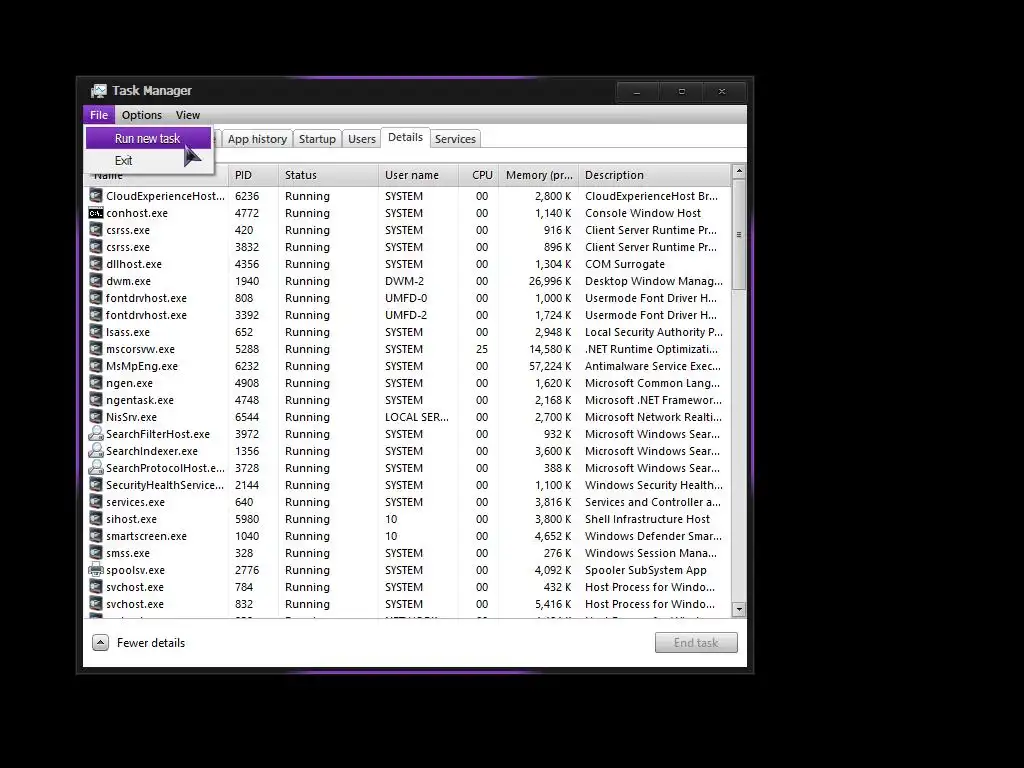The image size is (1024, 768).
Task: Click the dwm.exe process icon
Action: click(x=96, y=281)
